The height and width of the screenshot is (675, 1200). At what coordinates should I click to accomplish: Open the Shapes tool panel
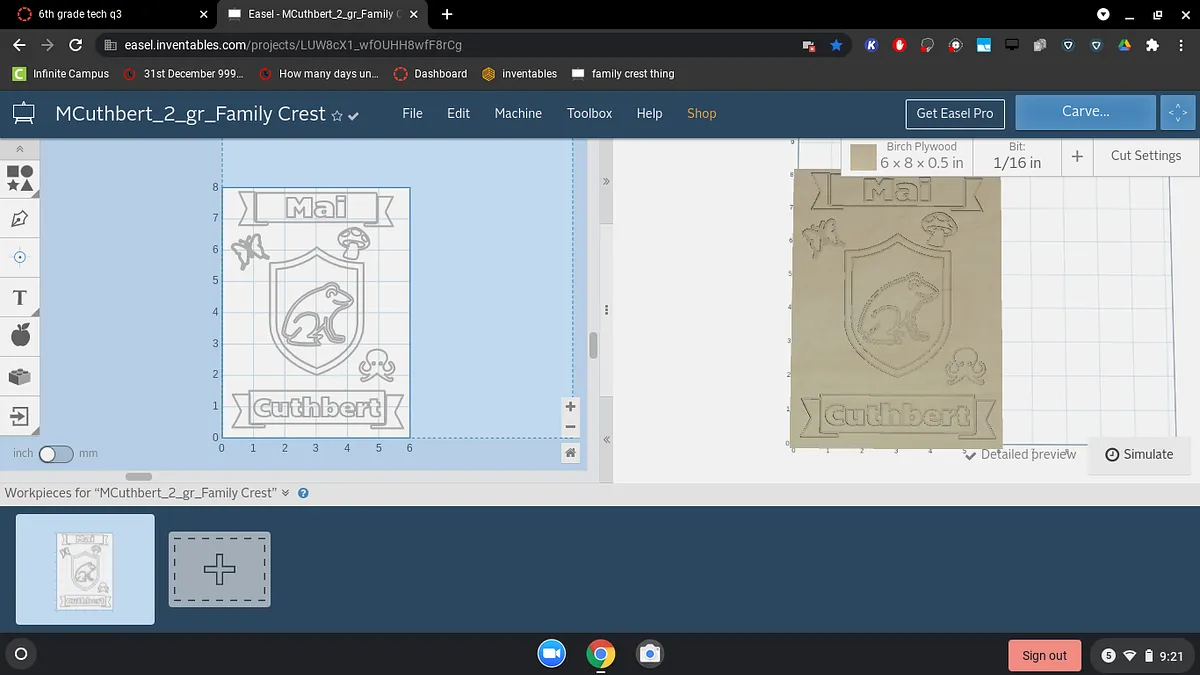click(x=20, y=178)
